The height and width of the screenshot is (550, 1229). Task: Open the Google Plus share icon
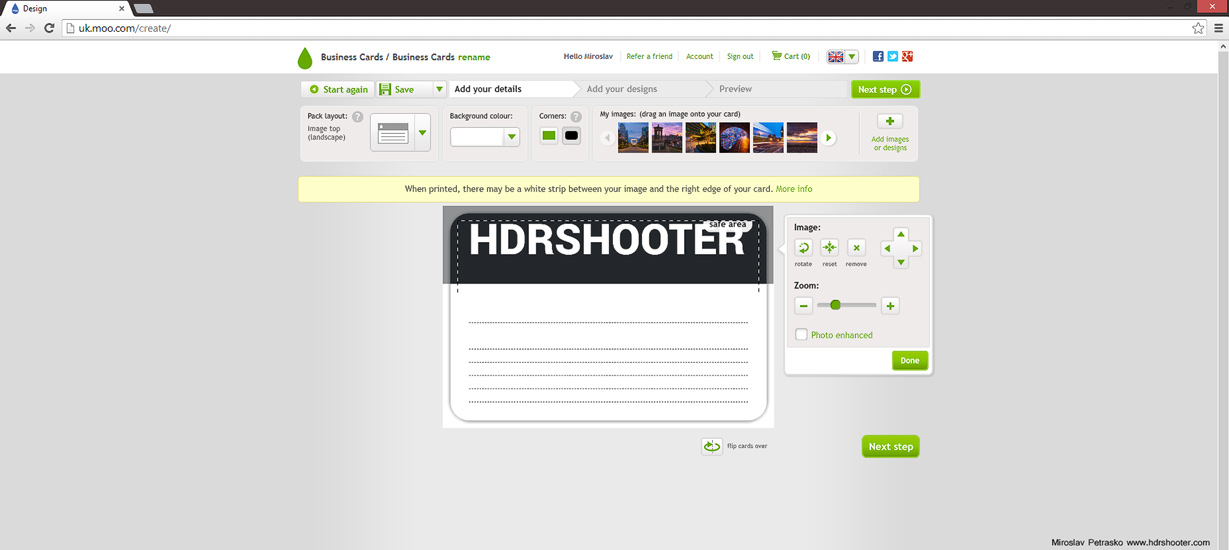[x=907, y=57]
